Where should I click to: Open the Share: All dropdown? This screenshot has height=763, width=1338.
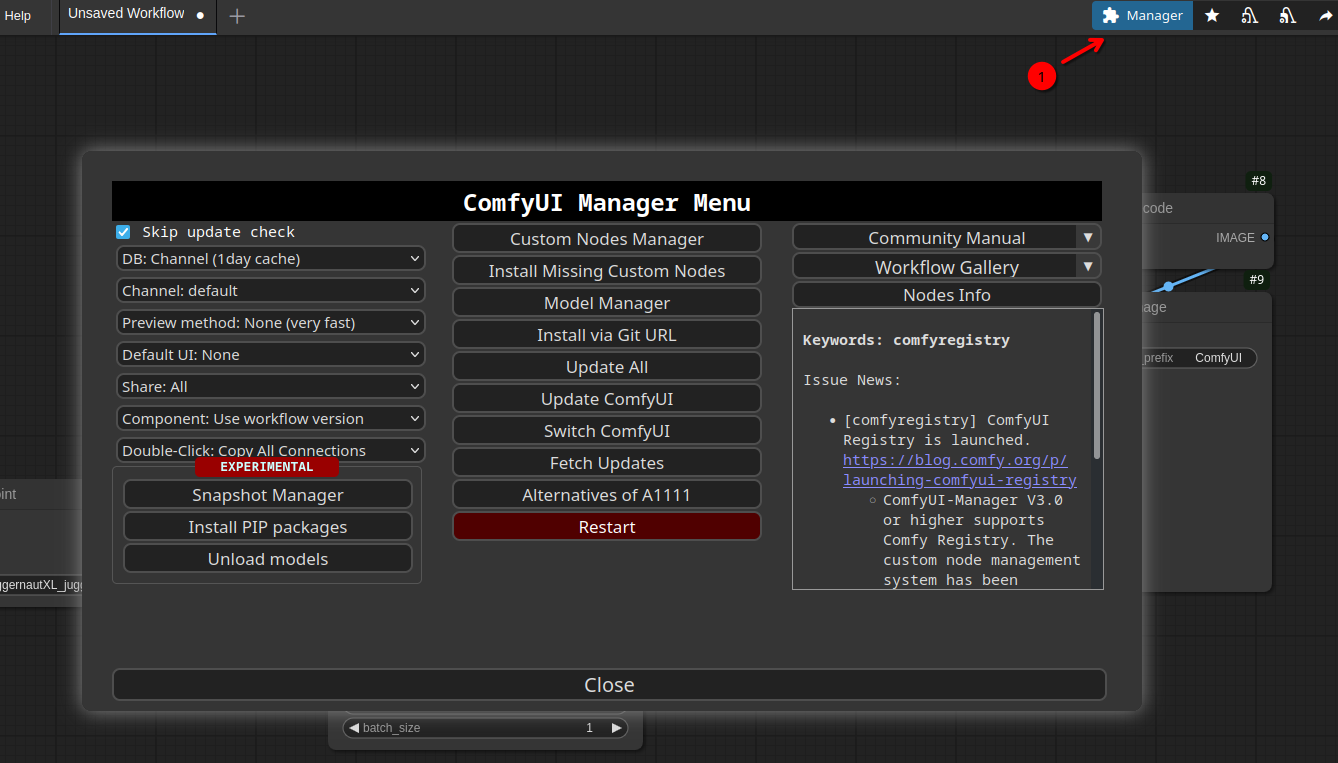[271, 387]
